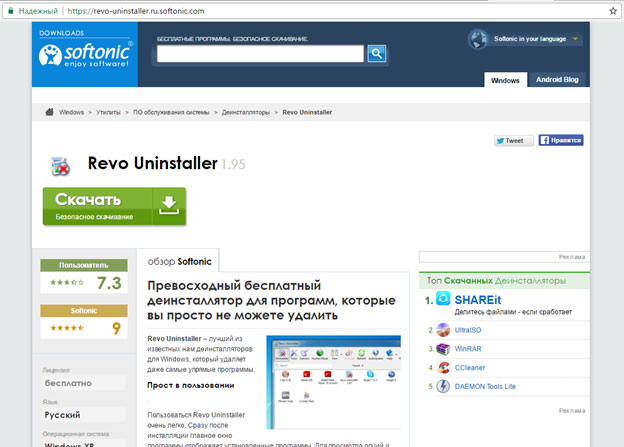Open UltraISO link
This screenshot has width=624, height=447.
click(x=468, y=330)
